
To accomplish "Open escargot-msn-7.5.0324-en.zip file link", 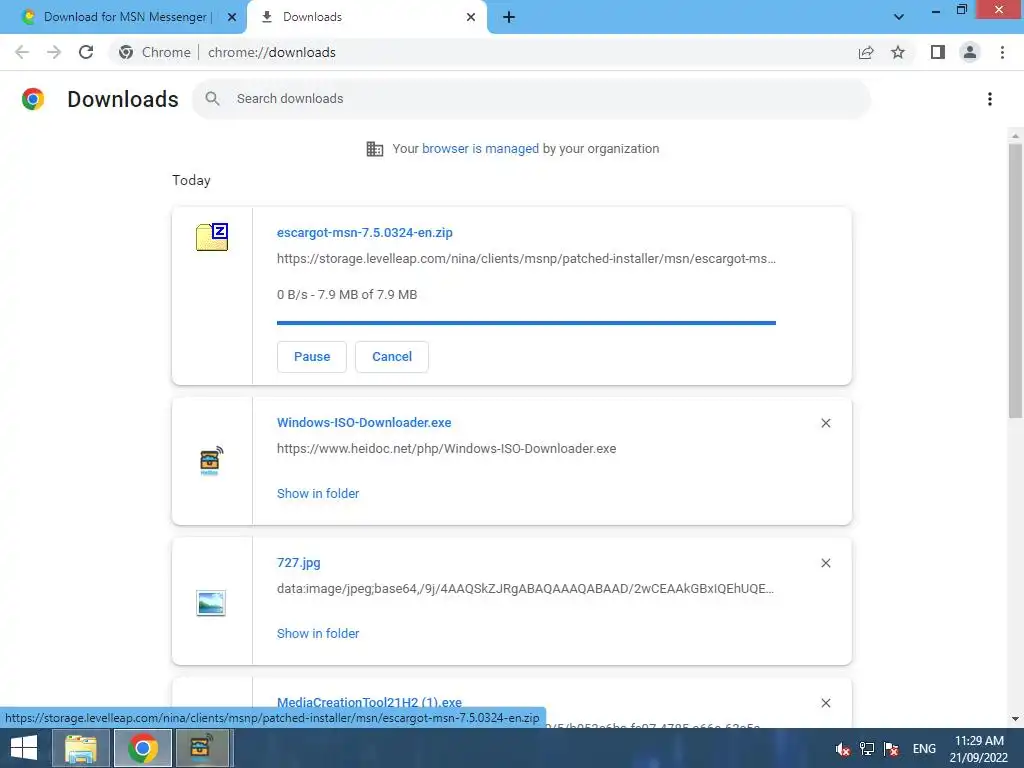I will click(364, 232).
